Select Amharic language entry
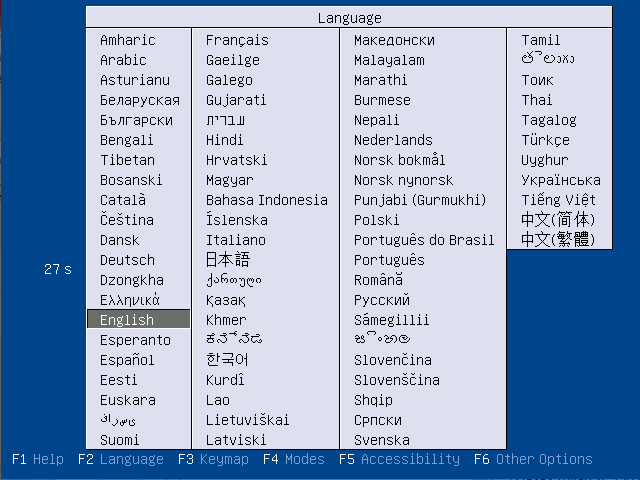 click(x=128, y=40)
